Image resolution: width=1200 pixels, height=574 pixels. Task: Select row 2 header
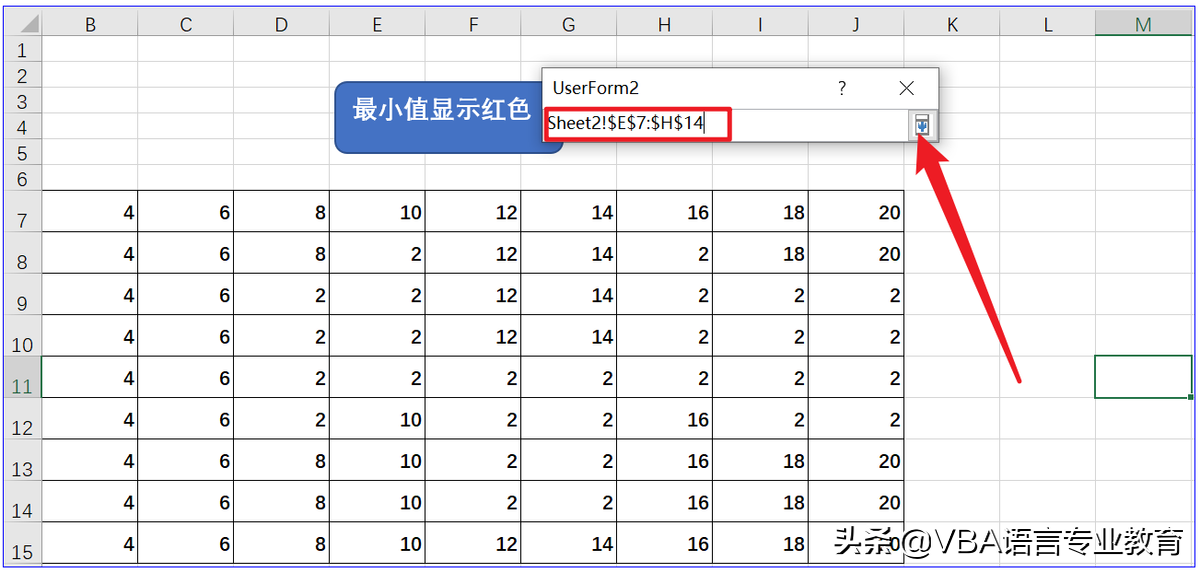[x=22, y=75]
